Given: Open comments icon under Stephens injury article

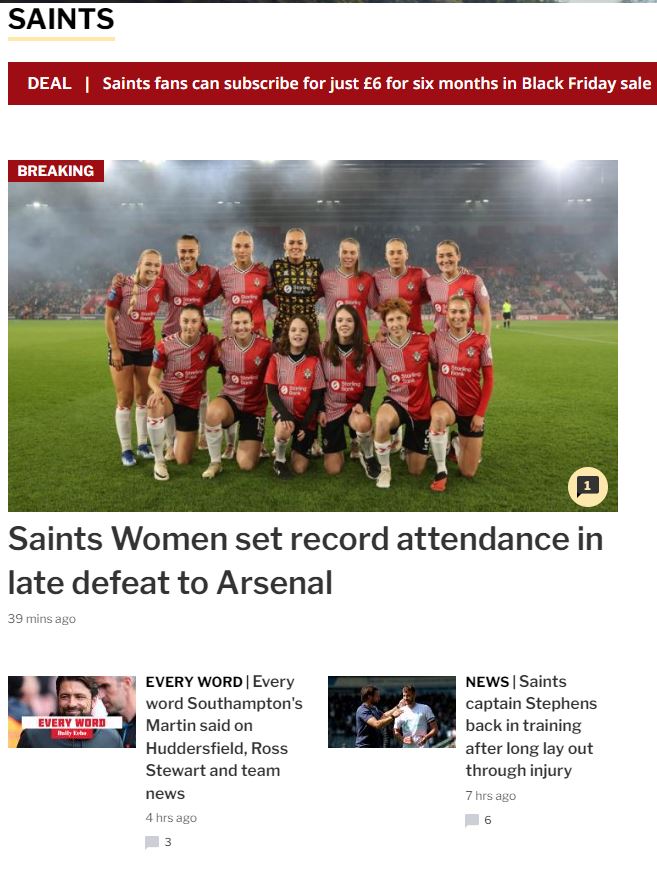Looking at the screenshot, I should 472,820.
